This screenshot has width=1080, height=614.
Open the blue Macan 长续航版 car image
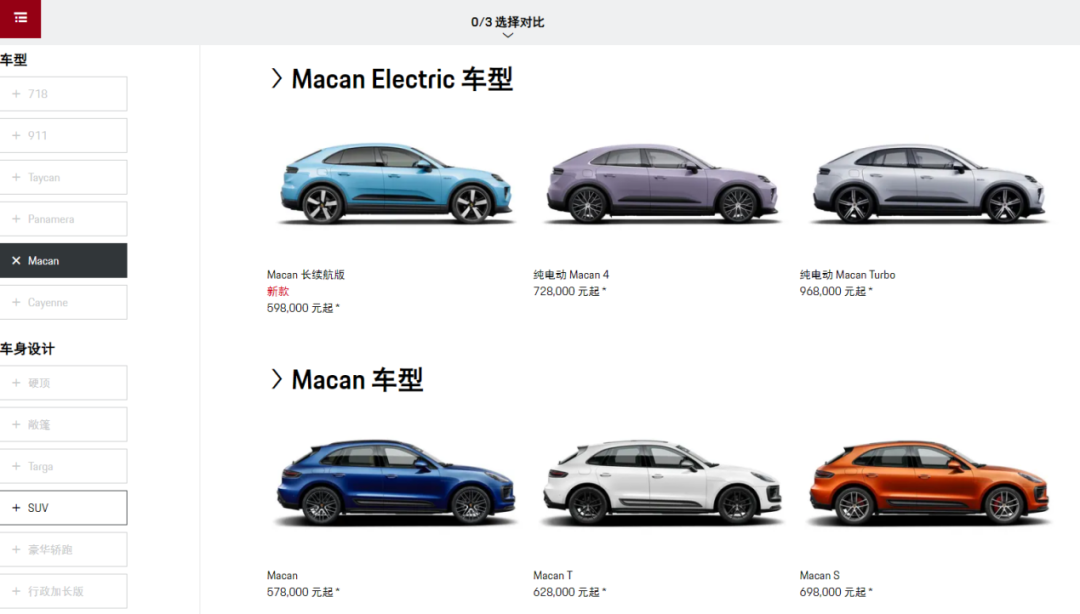(395, 183)
